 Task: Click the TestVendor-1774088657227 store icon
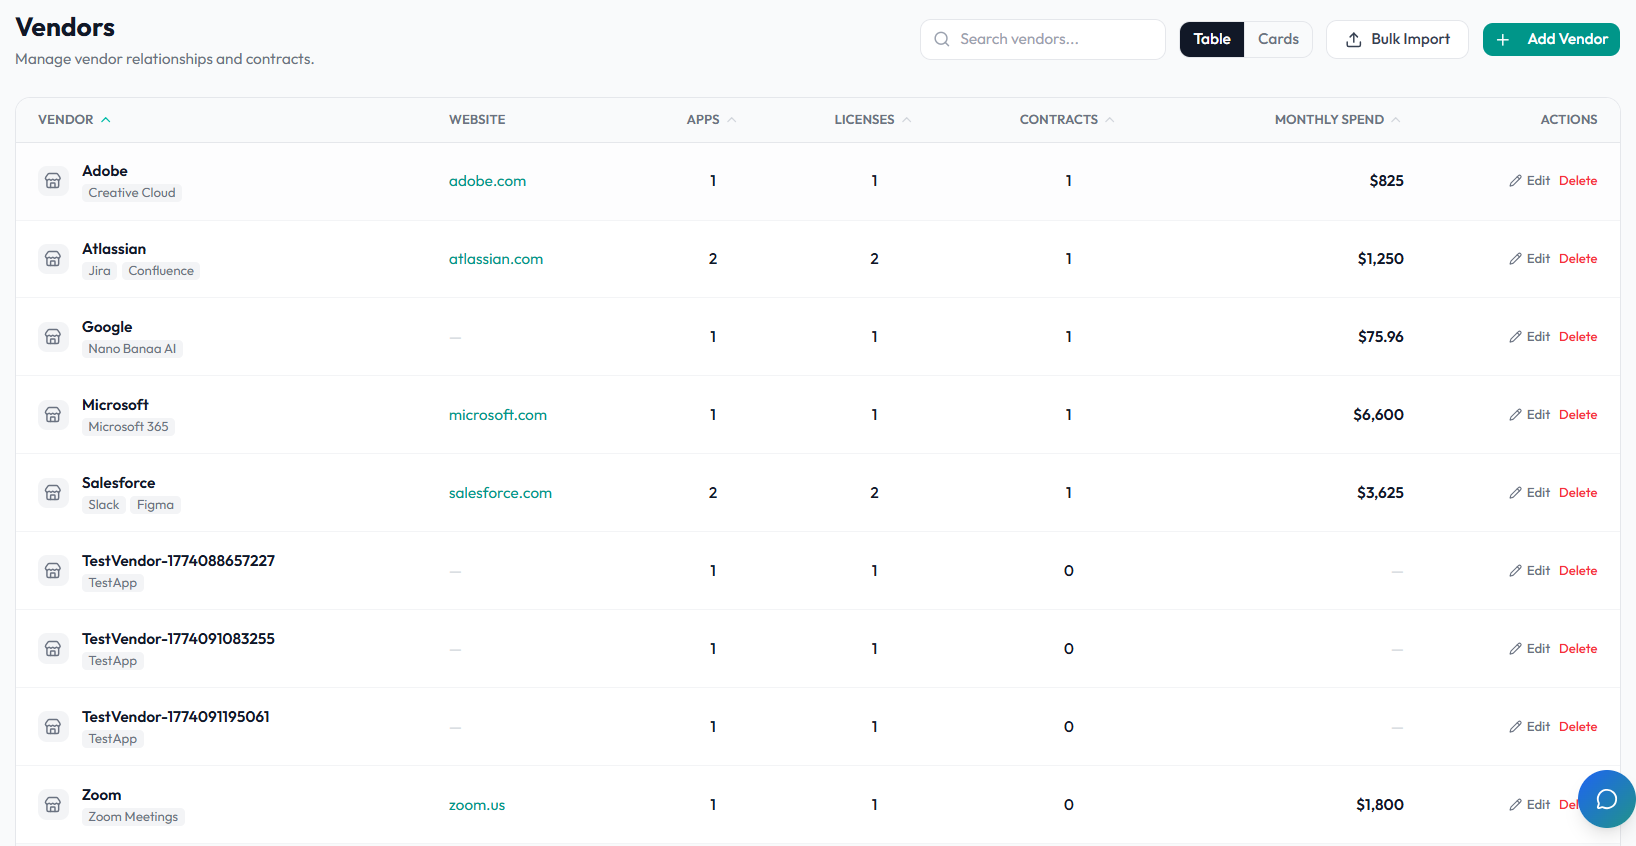[53, 571]
